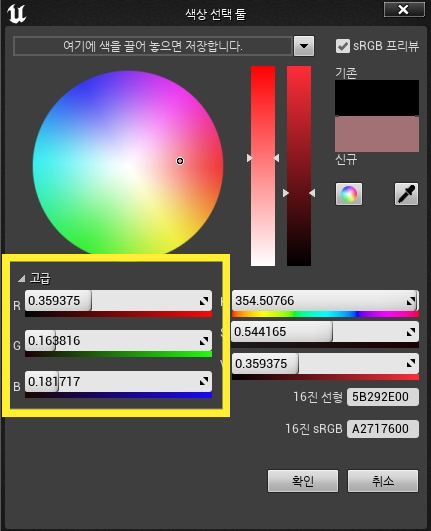Click the G field spinner arrow icon
The width and height of the screenshot is (431, 531).
(x=203, y=341)
